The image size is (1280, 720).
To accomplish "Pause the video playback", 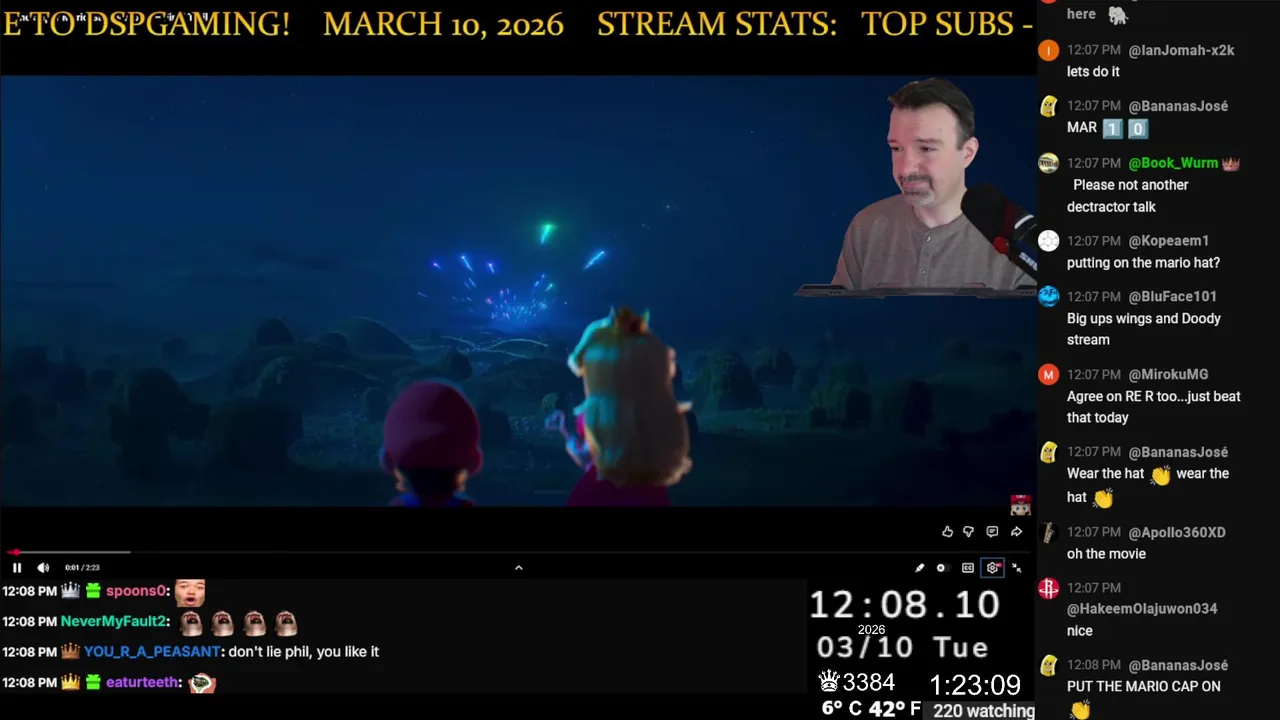I will pos(17,567).
